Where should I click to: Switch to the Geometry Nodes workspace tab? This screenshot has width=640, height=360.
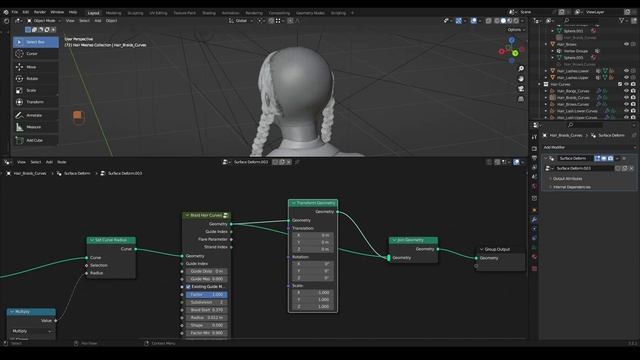[x=310, y=13]
